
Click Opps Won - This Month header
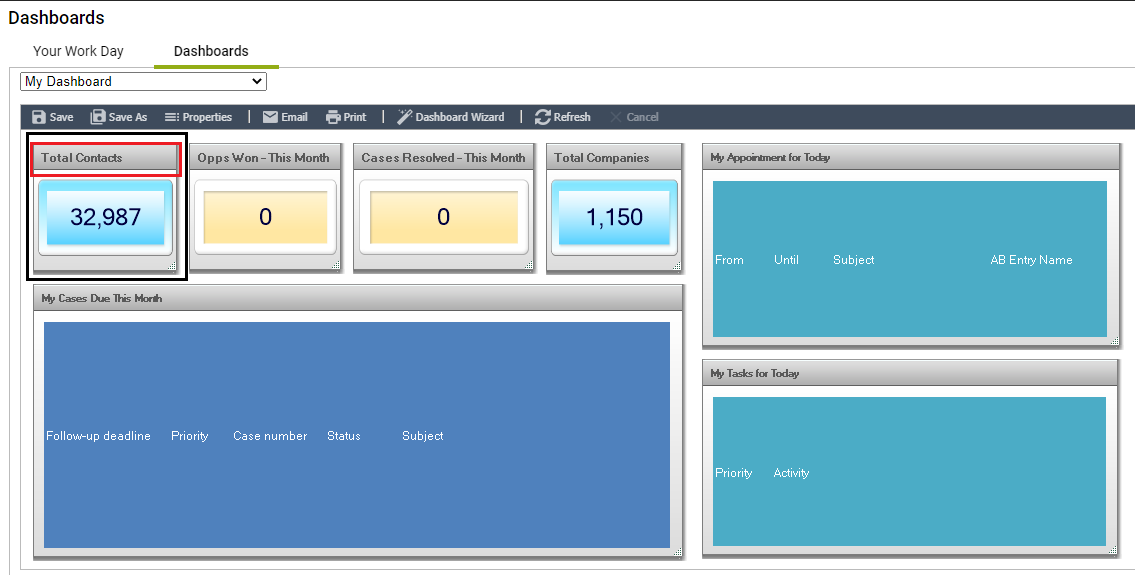point(264,158)
